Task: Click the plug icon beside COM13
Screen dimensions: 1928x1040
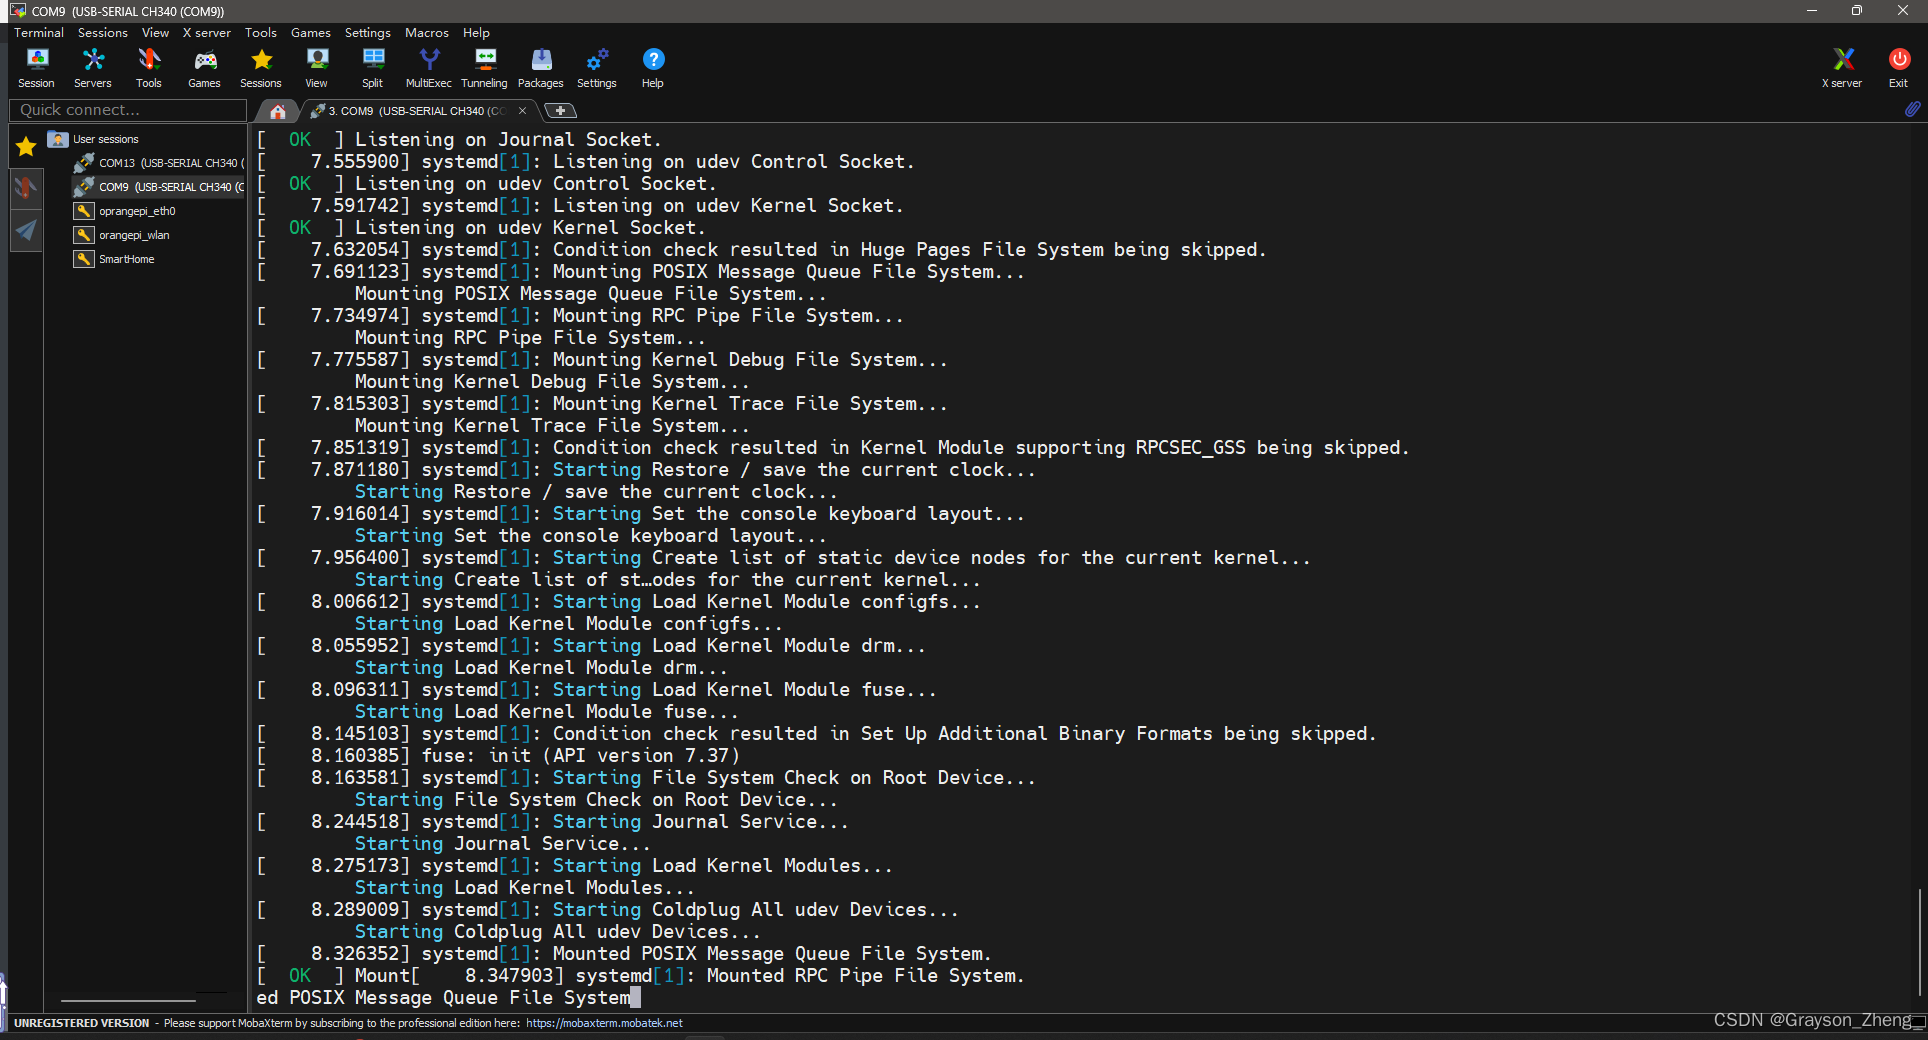Action: tap(84, 163)
